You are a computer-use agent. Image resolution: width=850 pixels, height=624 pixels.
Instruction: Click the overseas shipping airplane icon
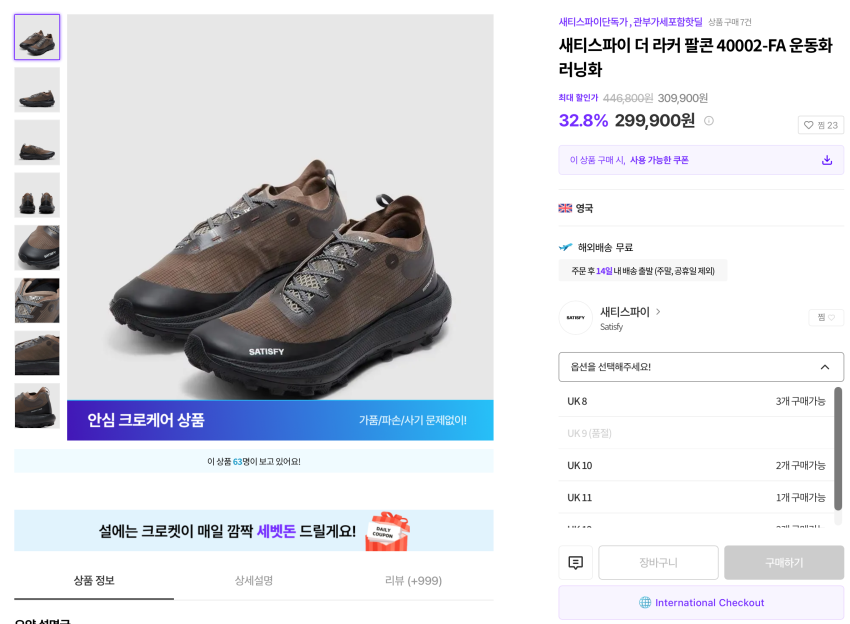point(566,247)
